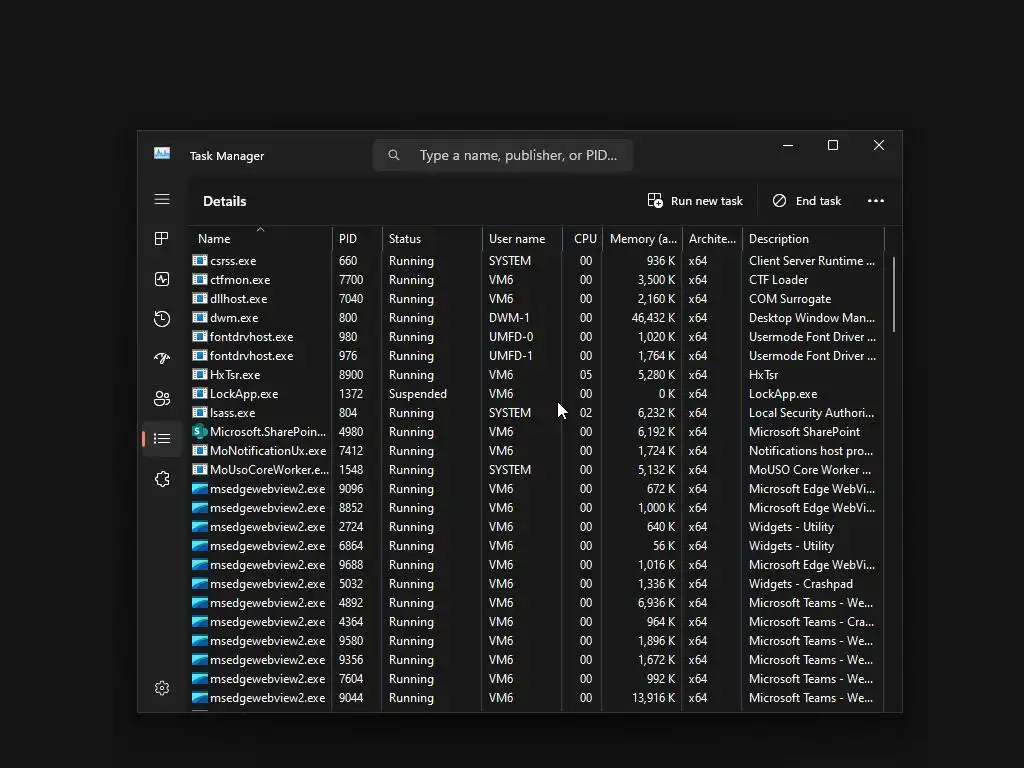The width and height of the screenshot is (1024, 768).
Task: Click the ctfmon.exe process icon
Action: coord(200,280)
